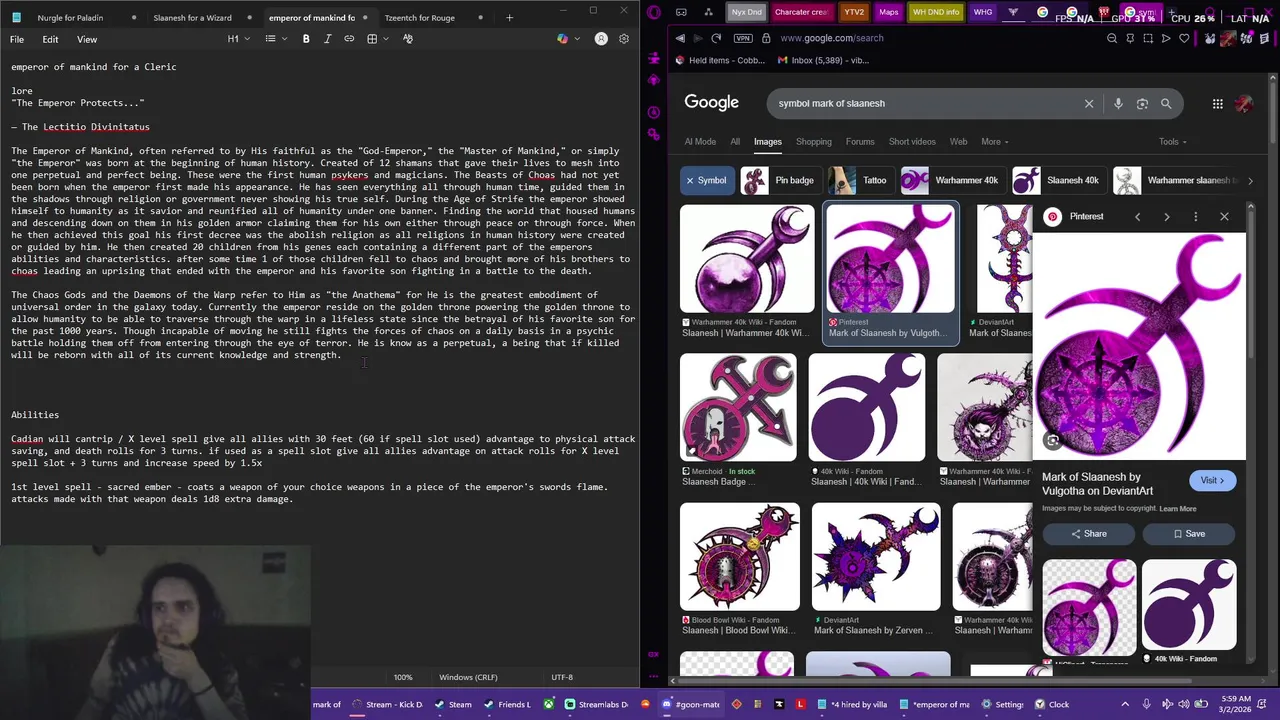Add a new Notepad tab
Screen dimensions: 1280x720
(509, 17)
